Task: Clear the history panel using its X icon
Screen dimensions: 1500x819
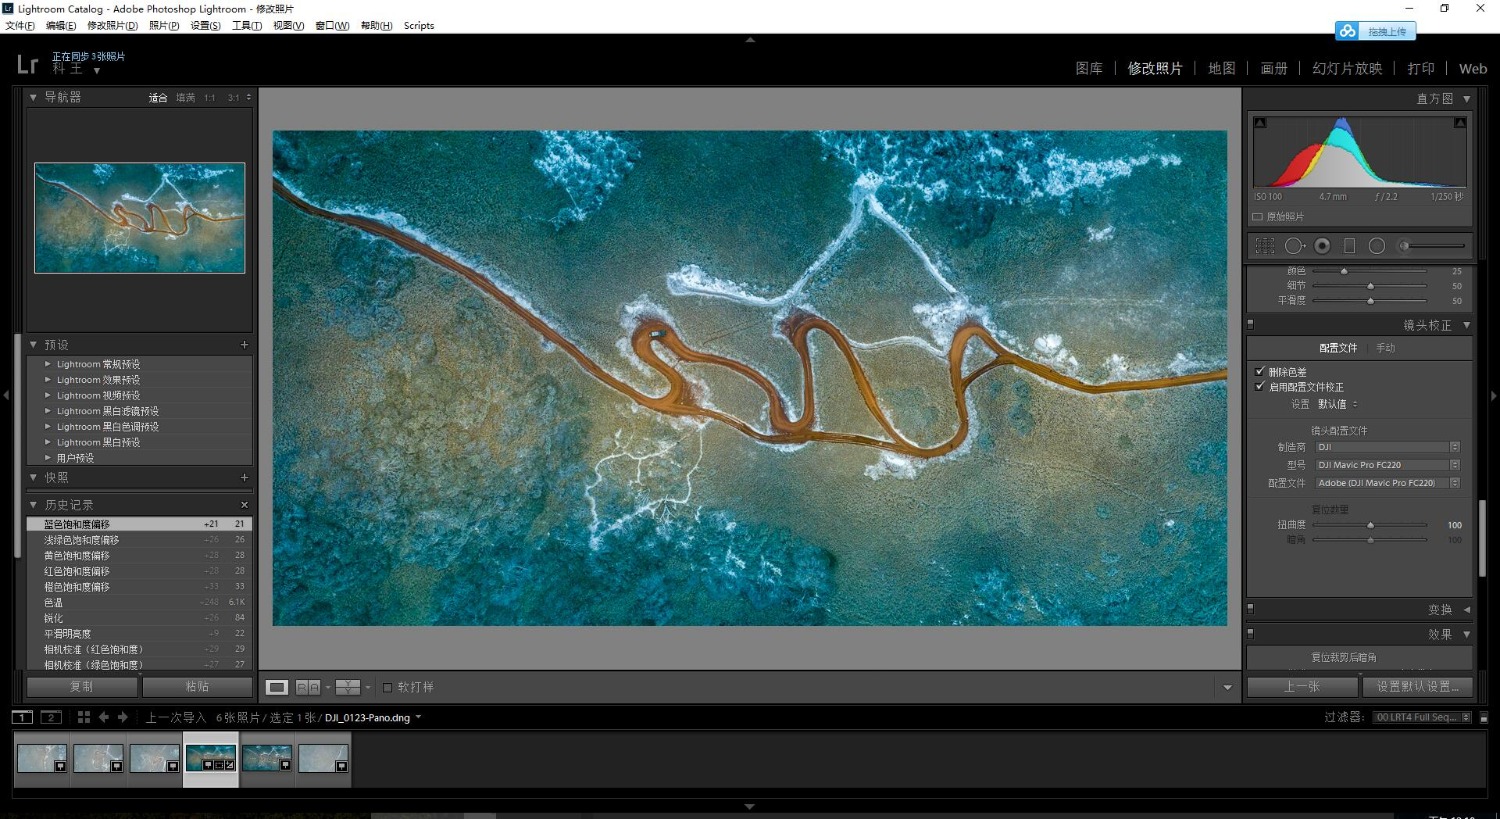Action: [x=244, y=505]
